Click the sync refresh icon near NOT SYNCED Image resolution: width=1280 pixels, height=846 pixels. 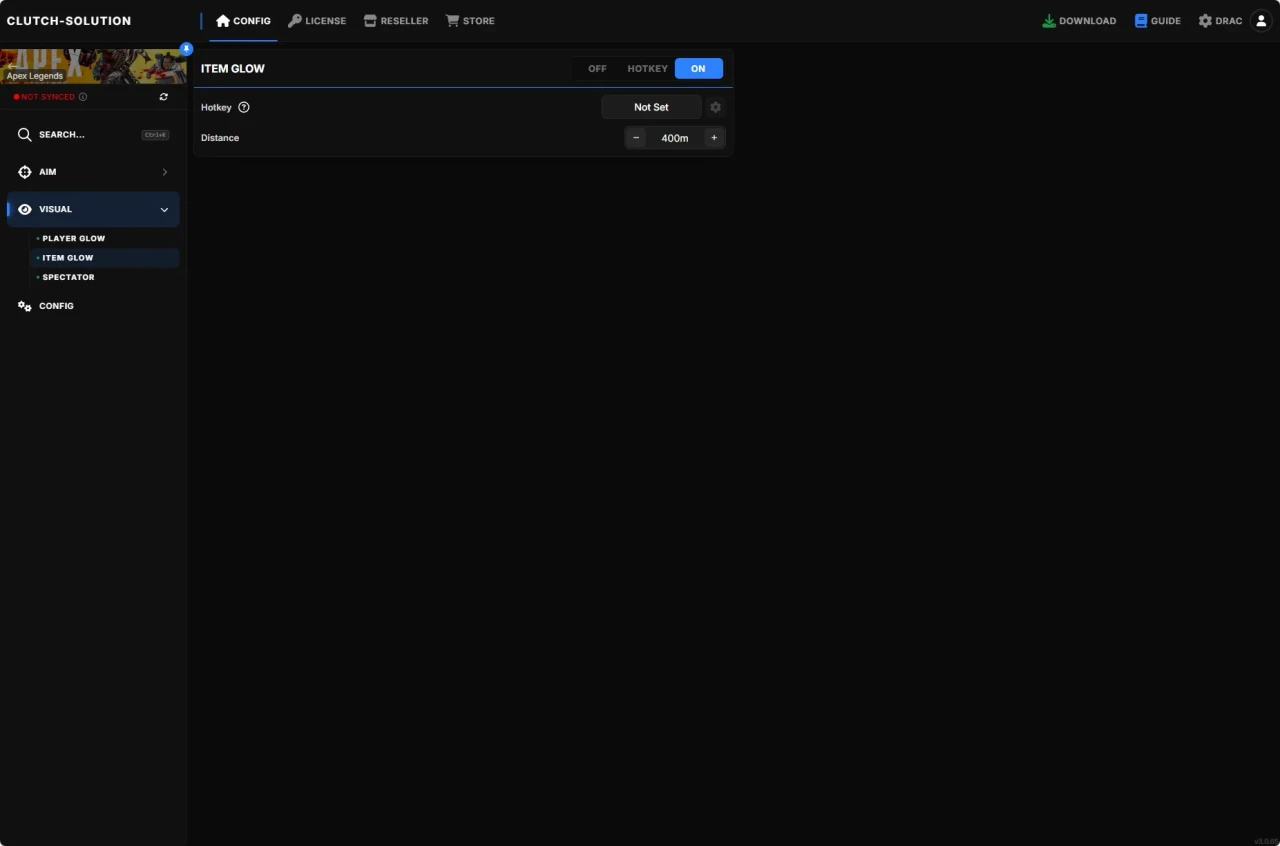pos(163,96)
